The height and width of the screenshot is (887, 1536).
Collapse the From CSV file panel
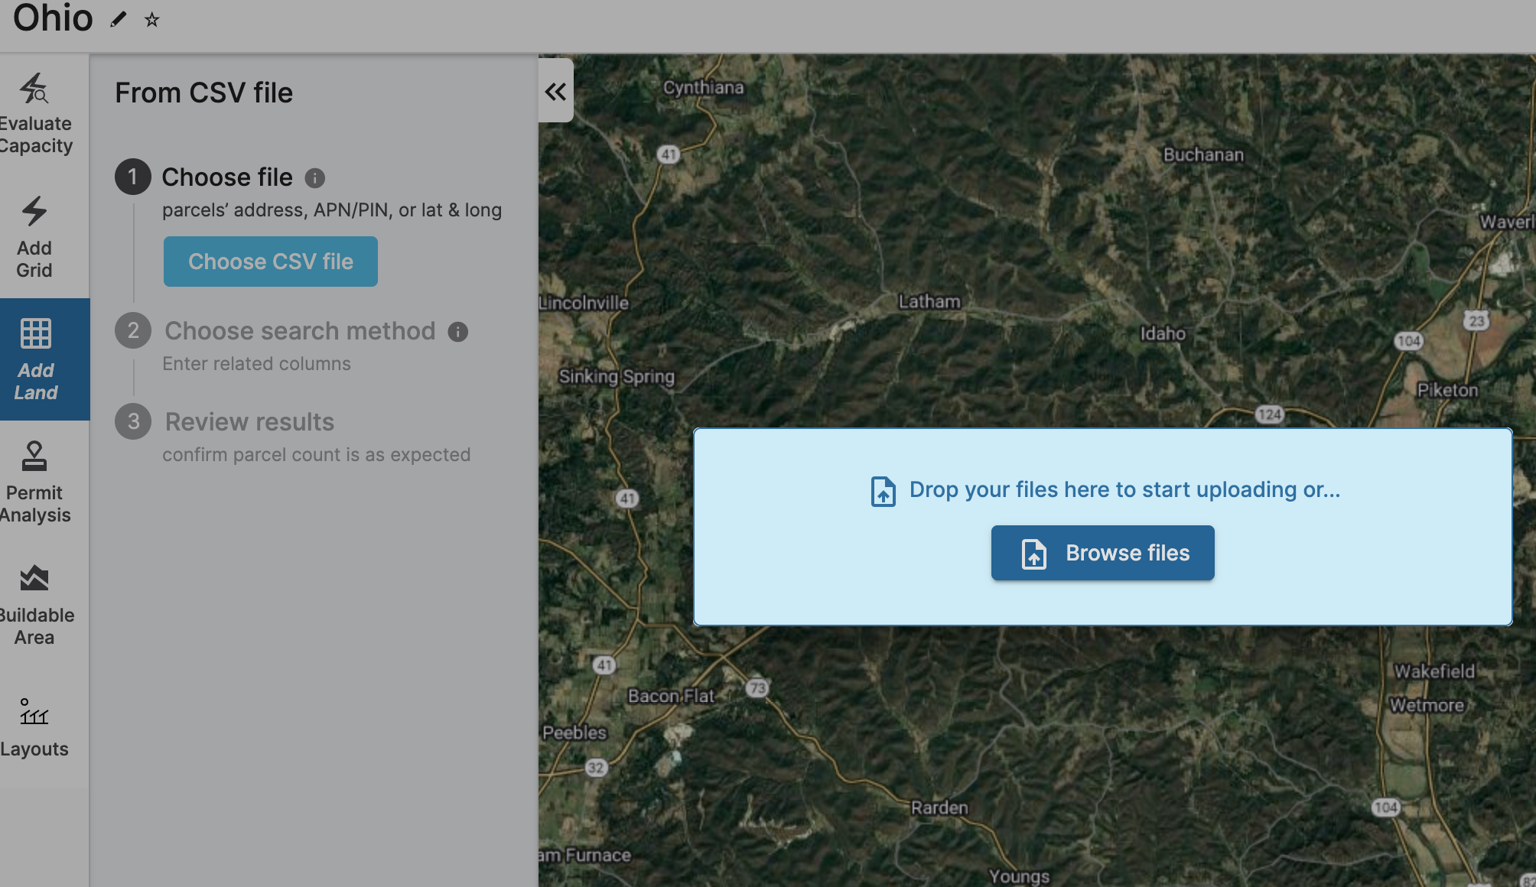pyautogui.click(x=556, y=90)
